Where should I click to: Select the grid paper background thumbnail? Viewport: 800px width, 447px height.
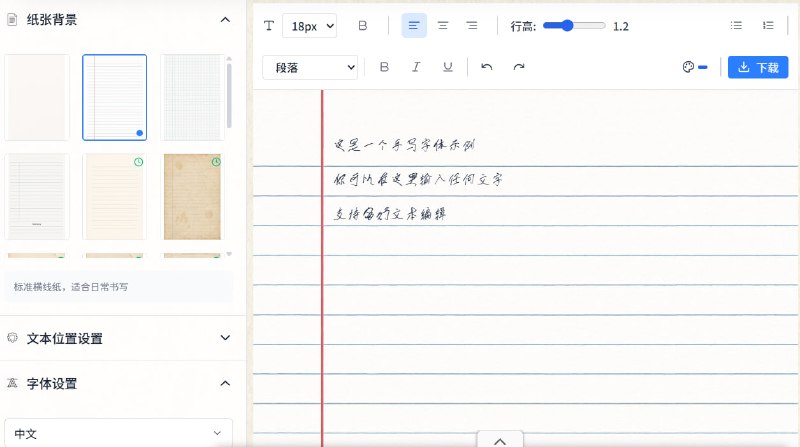[x=192, y=97]
